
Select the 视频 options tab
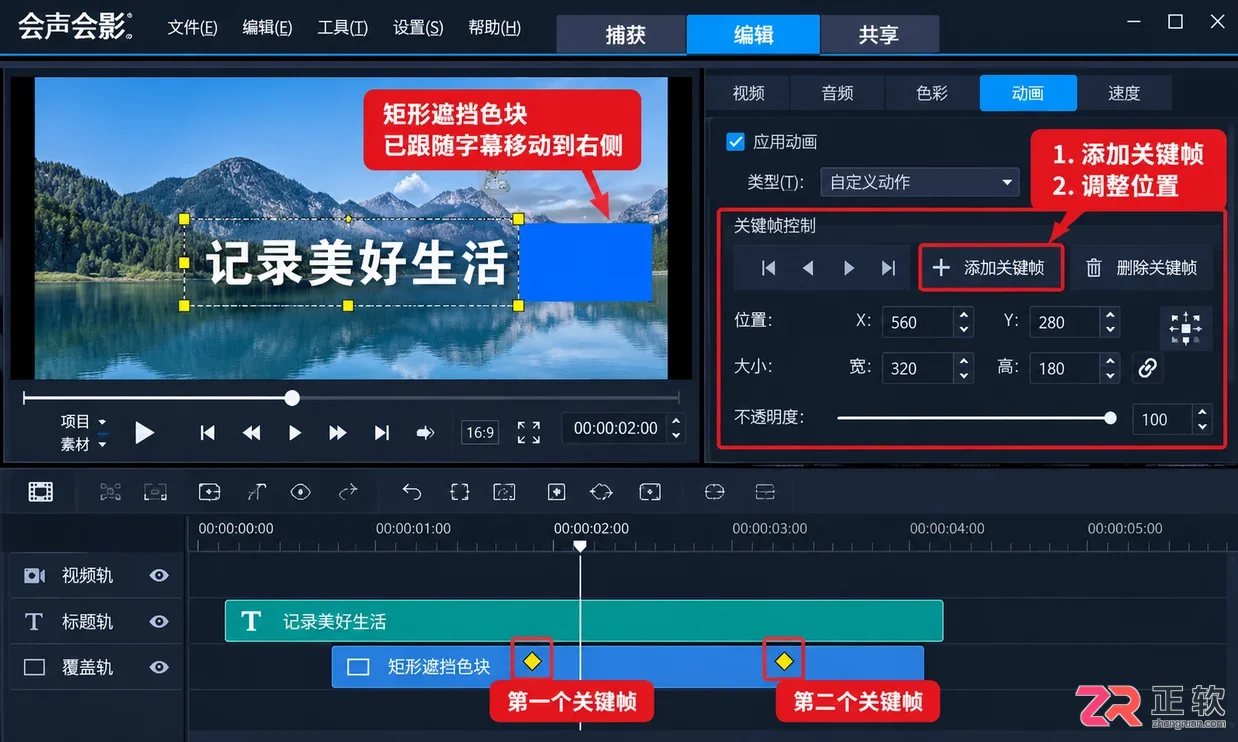(x=748, y=93)
